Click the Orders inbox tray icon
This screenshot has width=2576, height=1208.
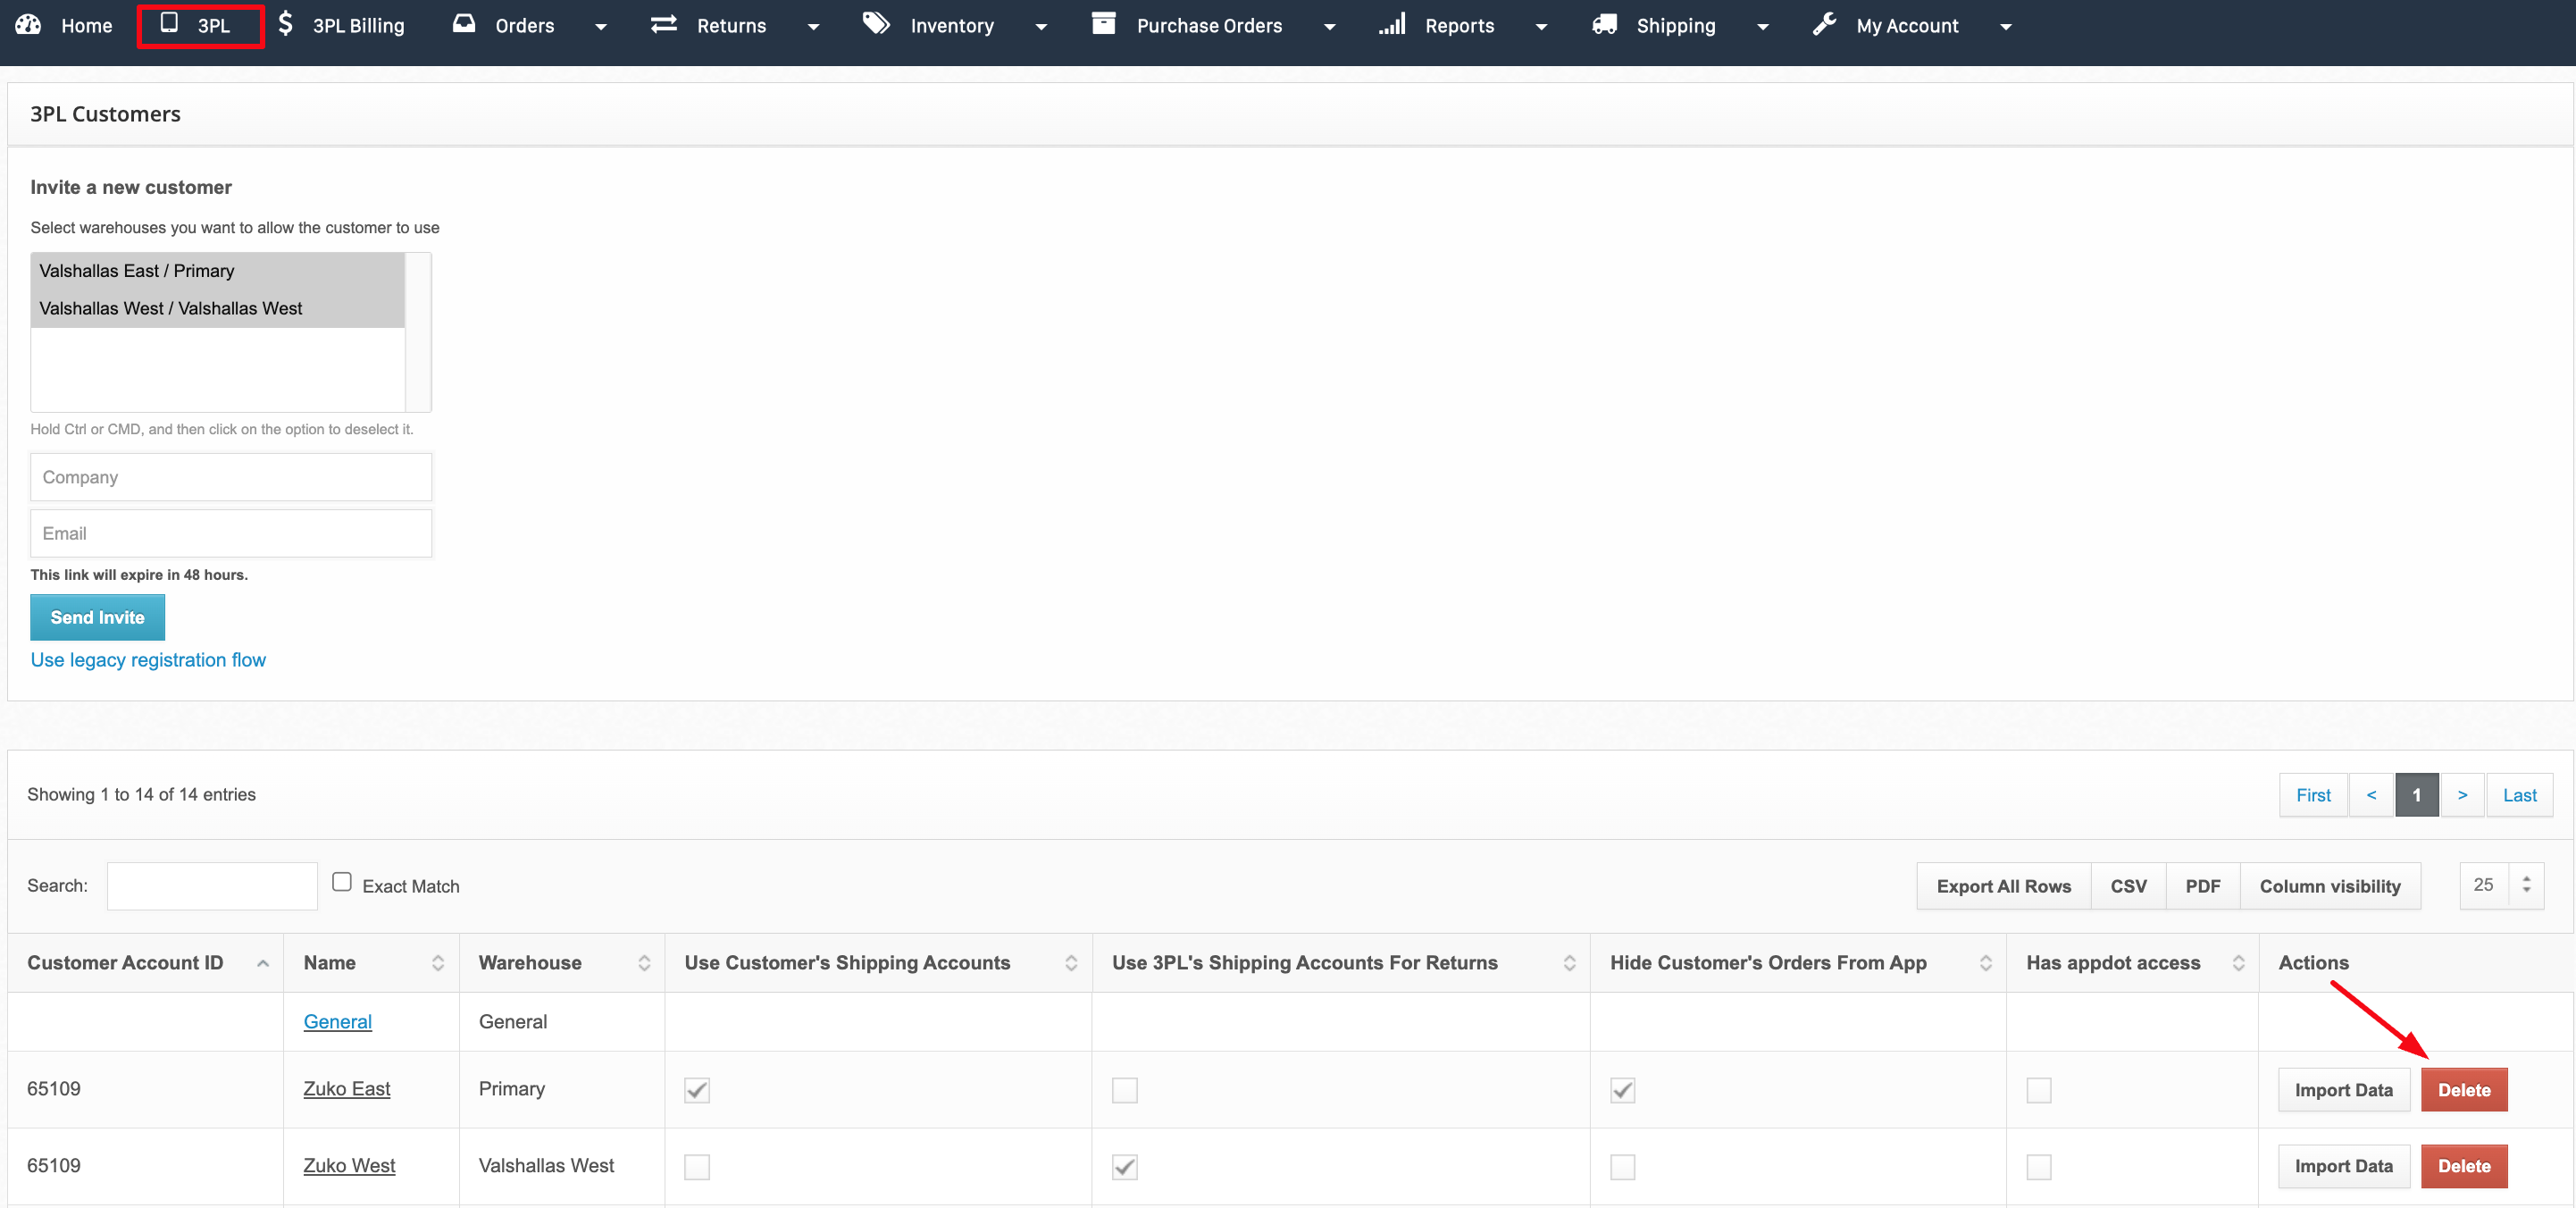(x=463, y=24)
